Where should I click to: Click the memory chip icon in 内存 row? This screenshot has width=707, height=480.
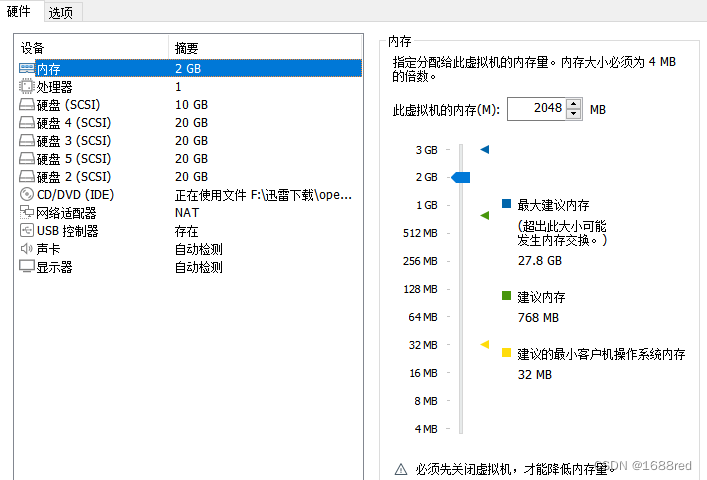(x=27, y=68)
